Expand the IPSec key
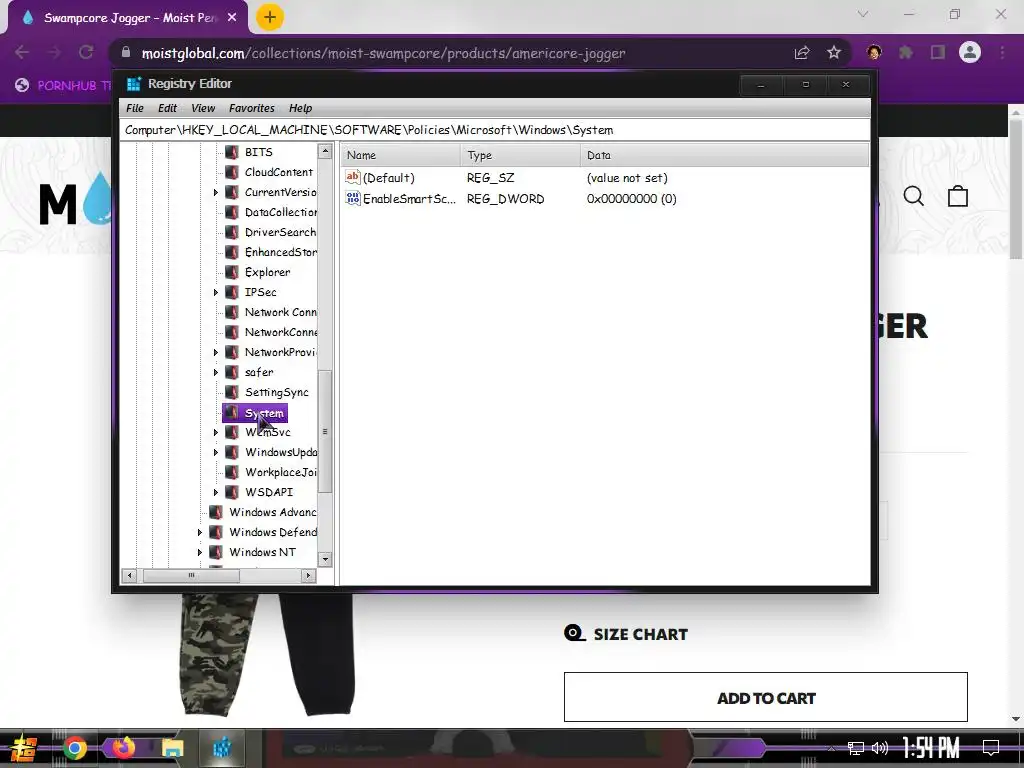The height and width of the screenshot is (768, 1024). [x=216, y=293]
